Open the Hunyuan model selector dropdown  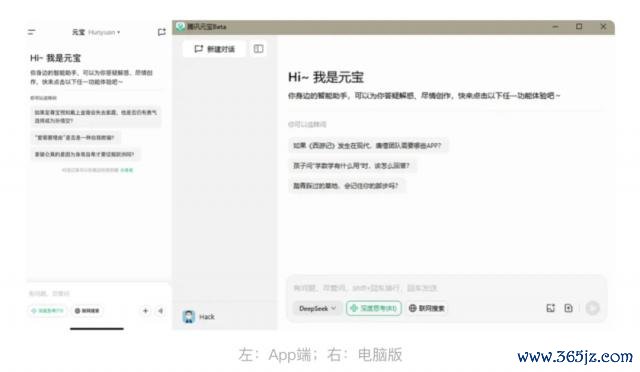point(104,32)
